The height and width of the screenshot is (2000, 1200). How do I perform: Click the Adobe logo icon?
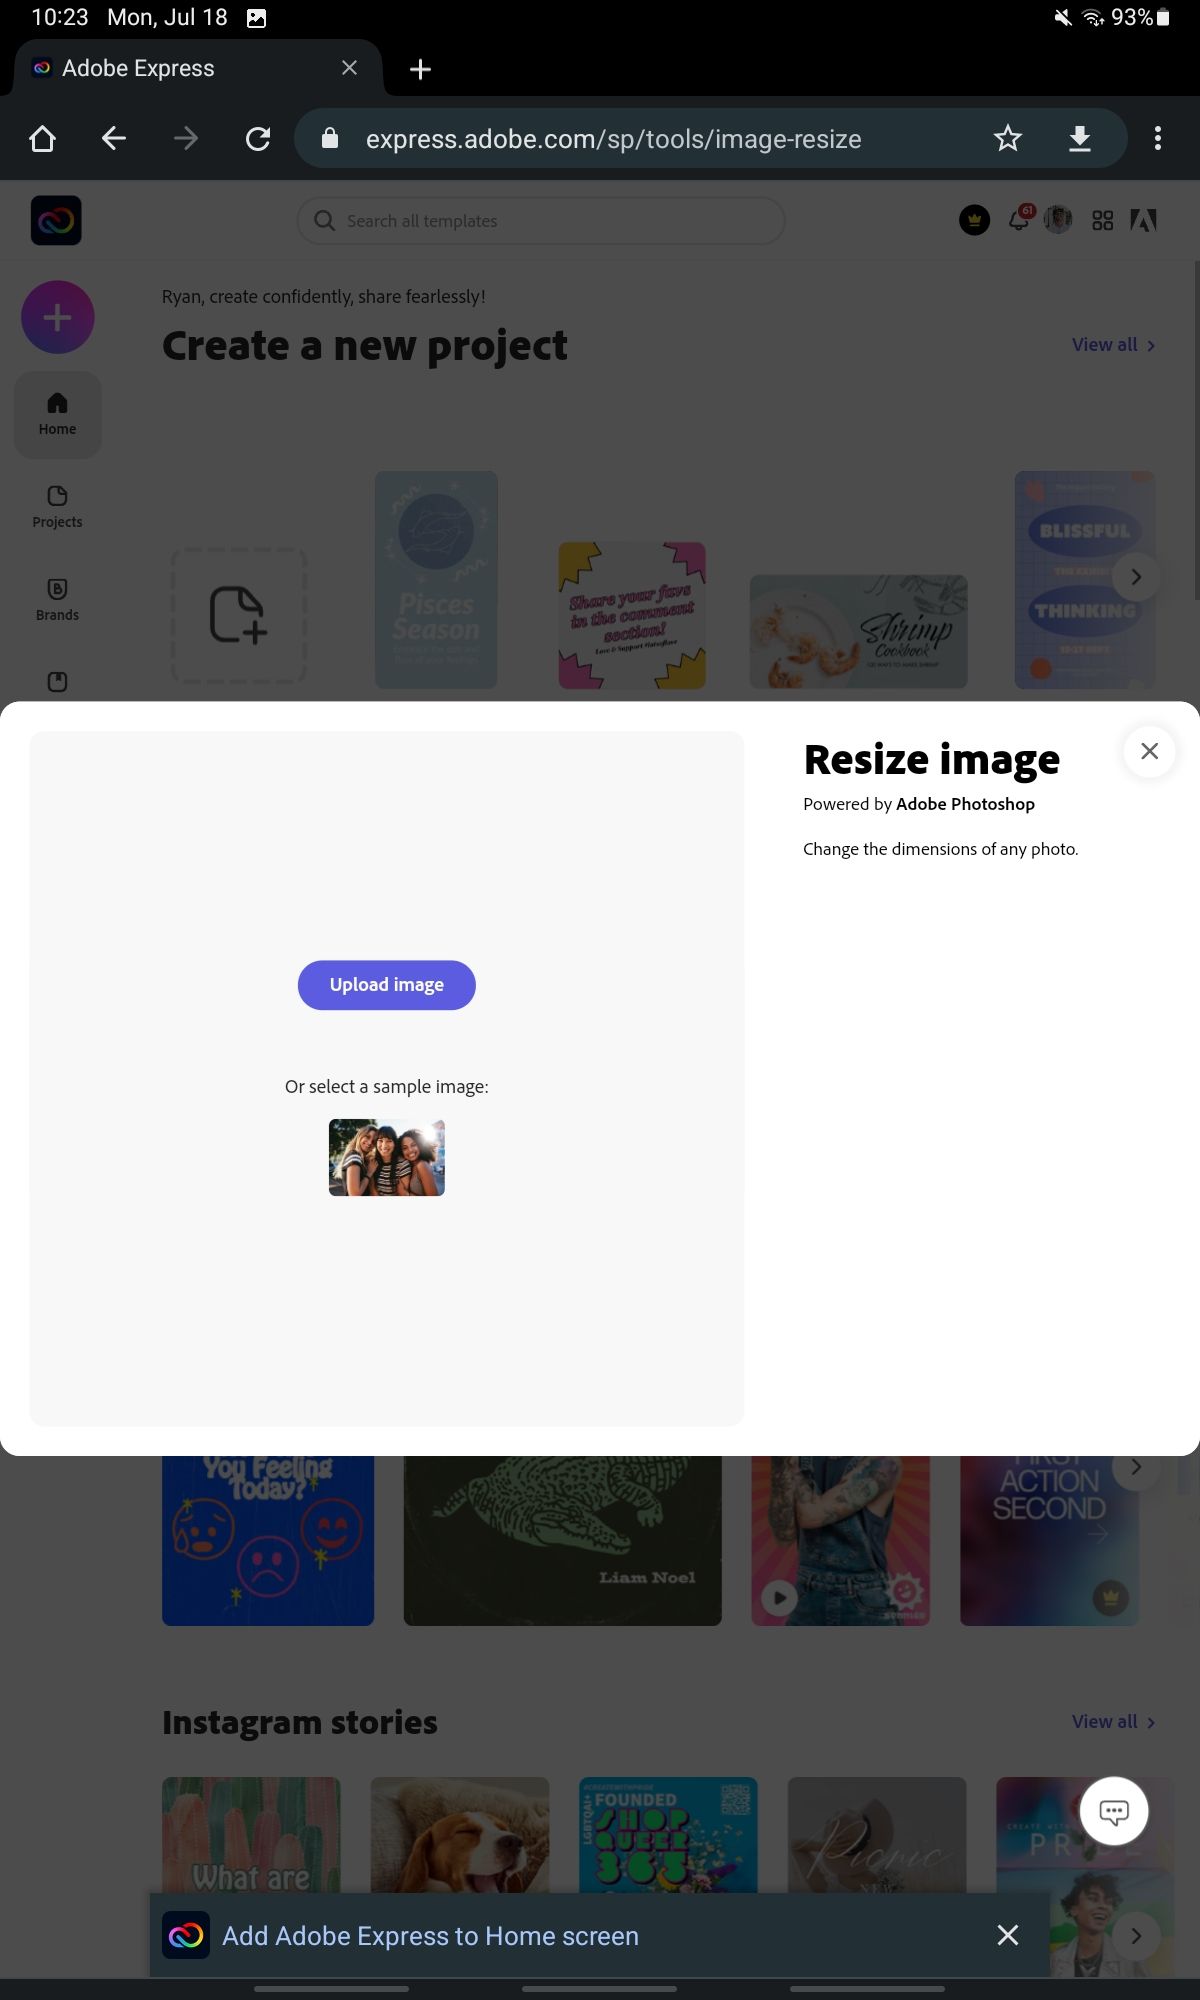click(x=1143, y=221)
